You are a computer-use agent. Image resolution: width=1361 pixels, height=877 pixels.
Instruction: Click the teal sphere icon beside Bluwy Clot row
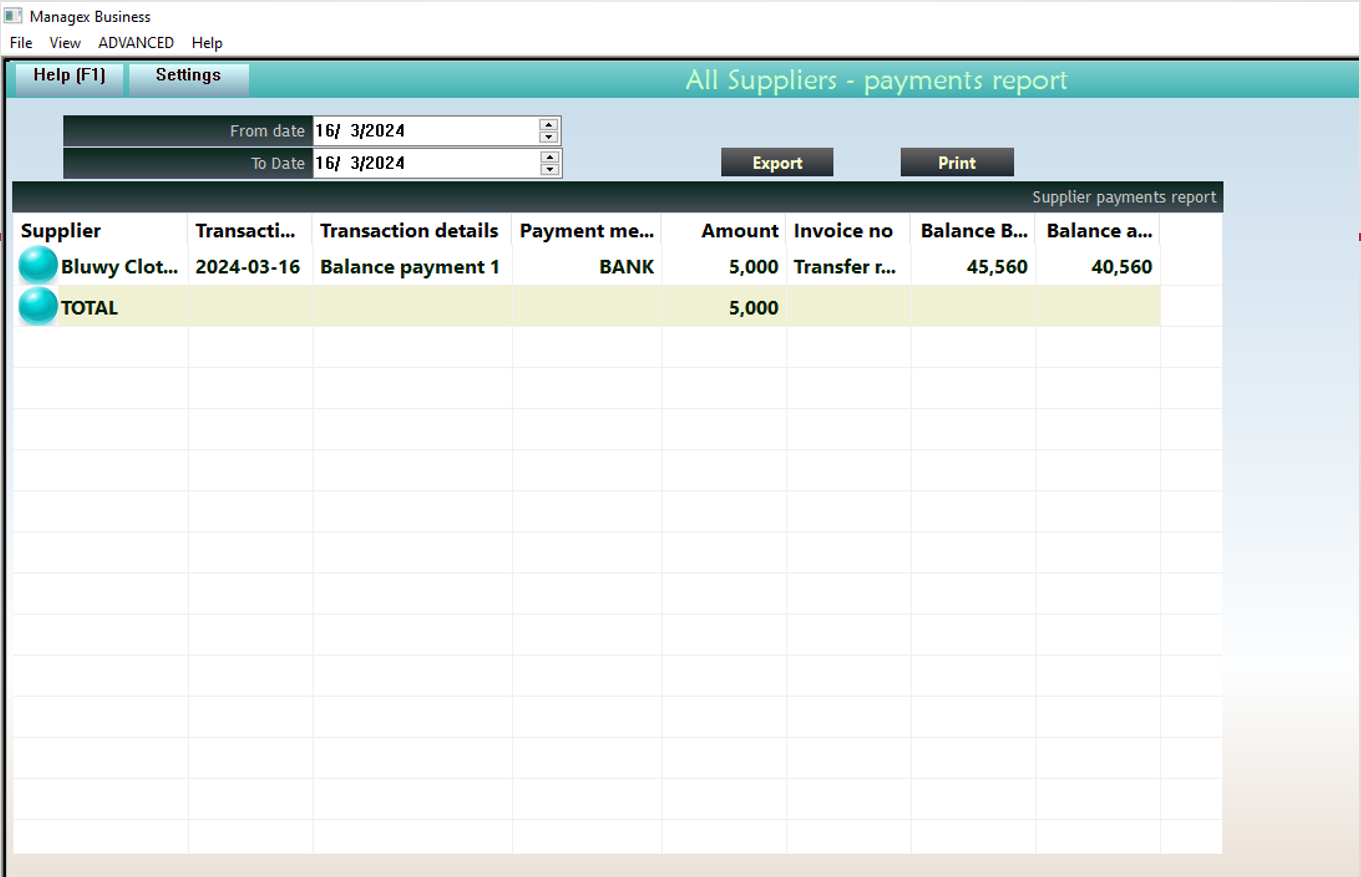(37, 264)
